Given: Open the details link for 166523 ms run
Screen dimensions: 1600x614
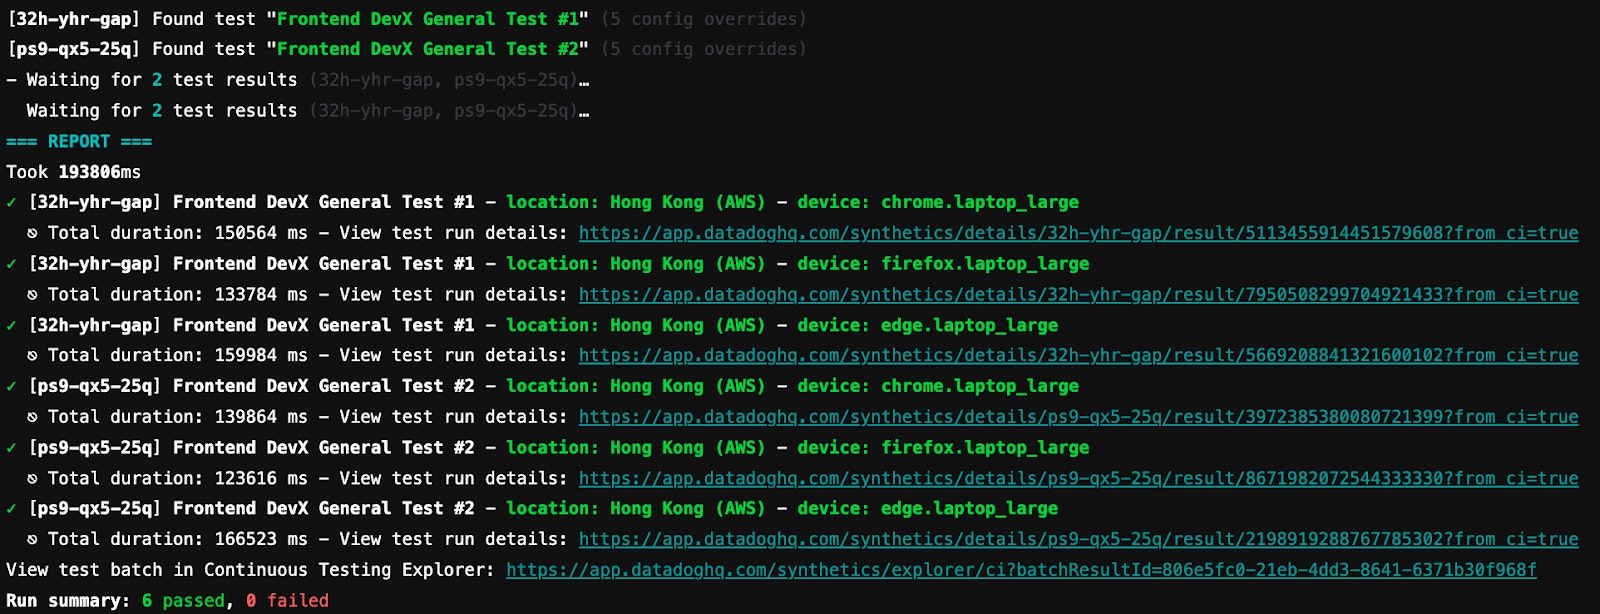Looking at the screenshot, I should pos(1078,540).
